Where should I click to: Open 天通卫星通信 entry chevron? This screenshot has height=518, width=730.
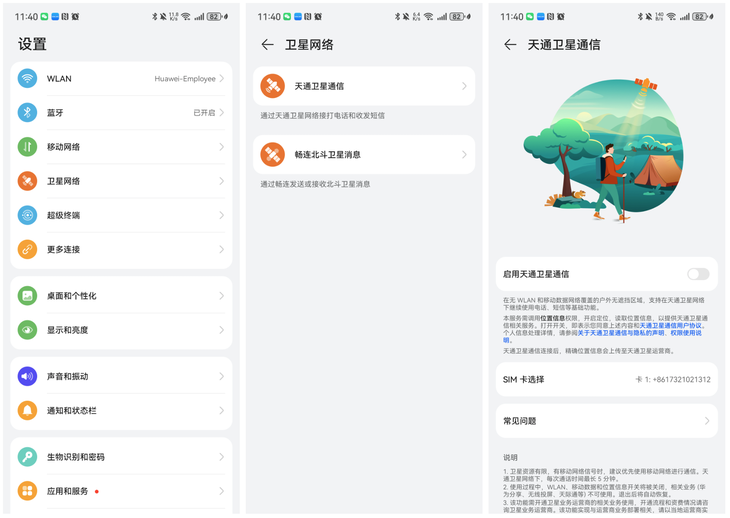click(x=464, y=86)
